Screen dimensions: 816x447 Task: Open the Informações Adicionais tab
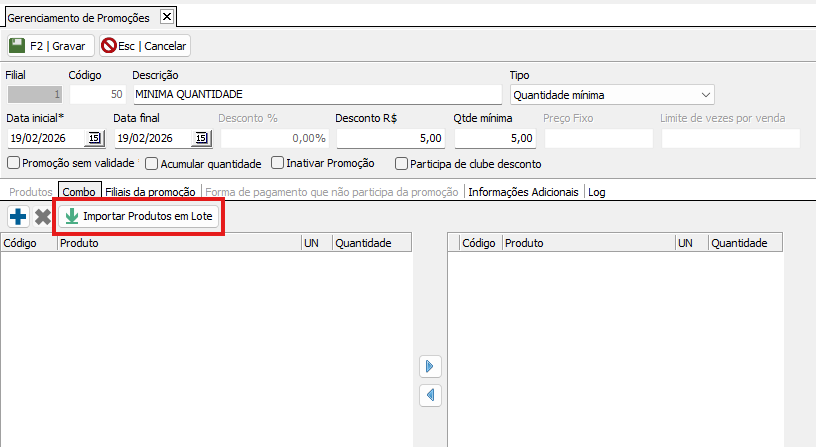pyautogui.click(x=523, y=191)
